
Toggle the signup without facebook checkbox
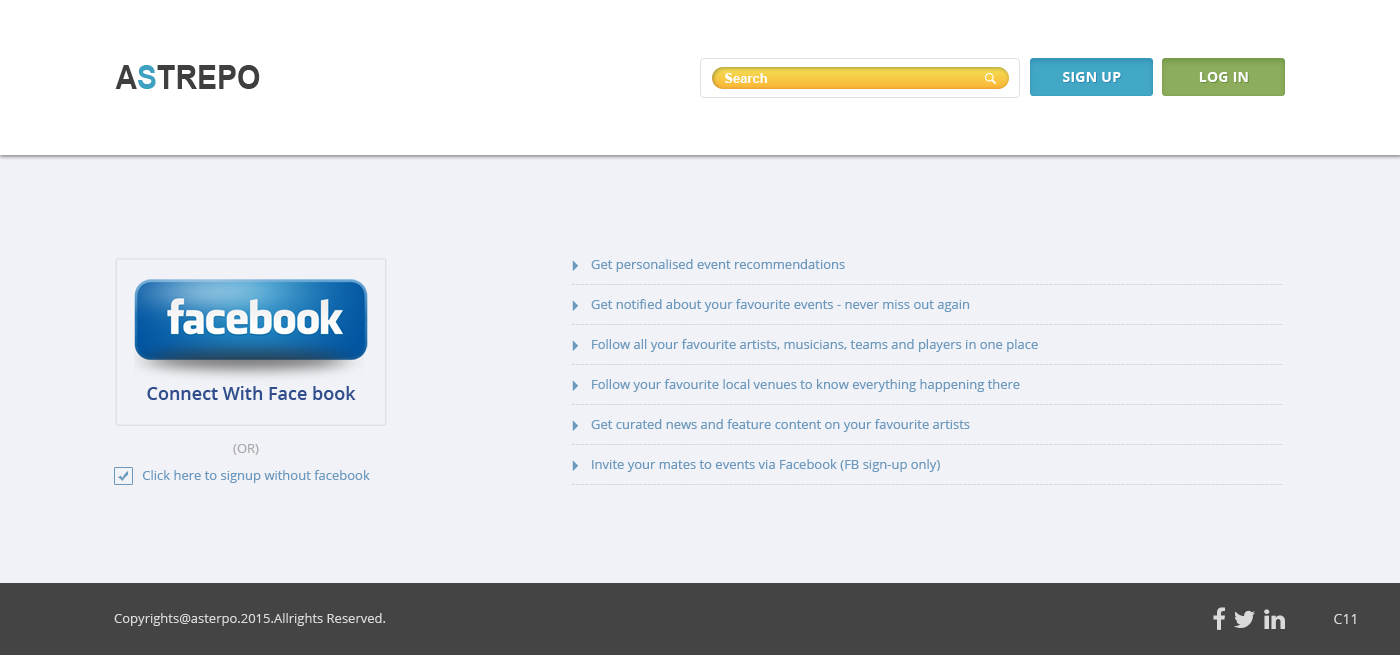(x=124, y=476)
